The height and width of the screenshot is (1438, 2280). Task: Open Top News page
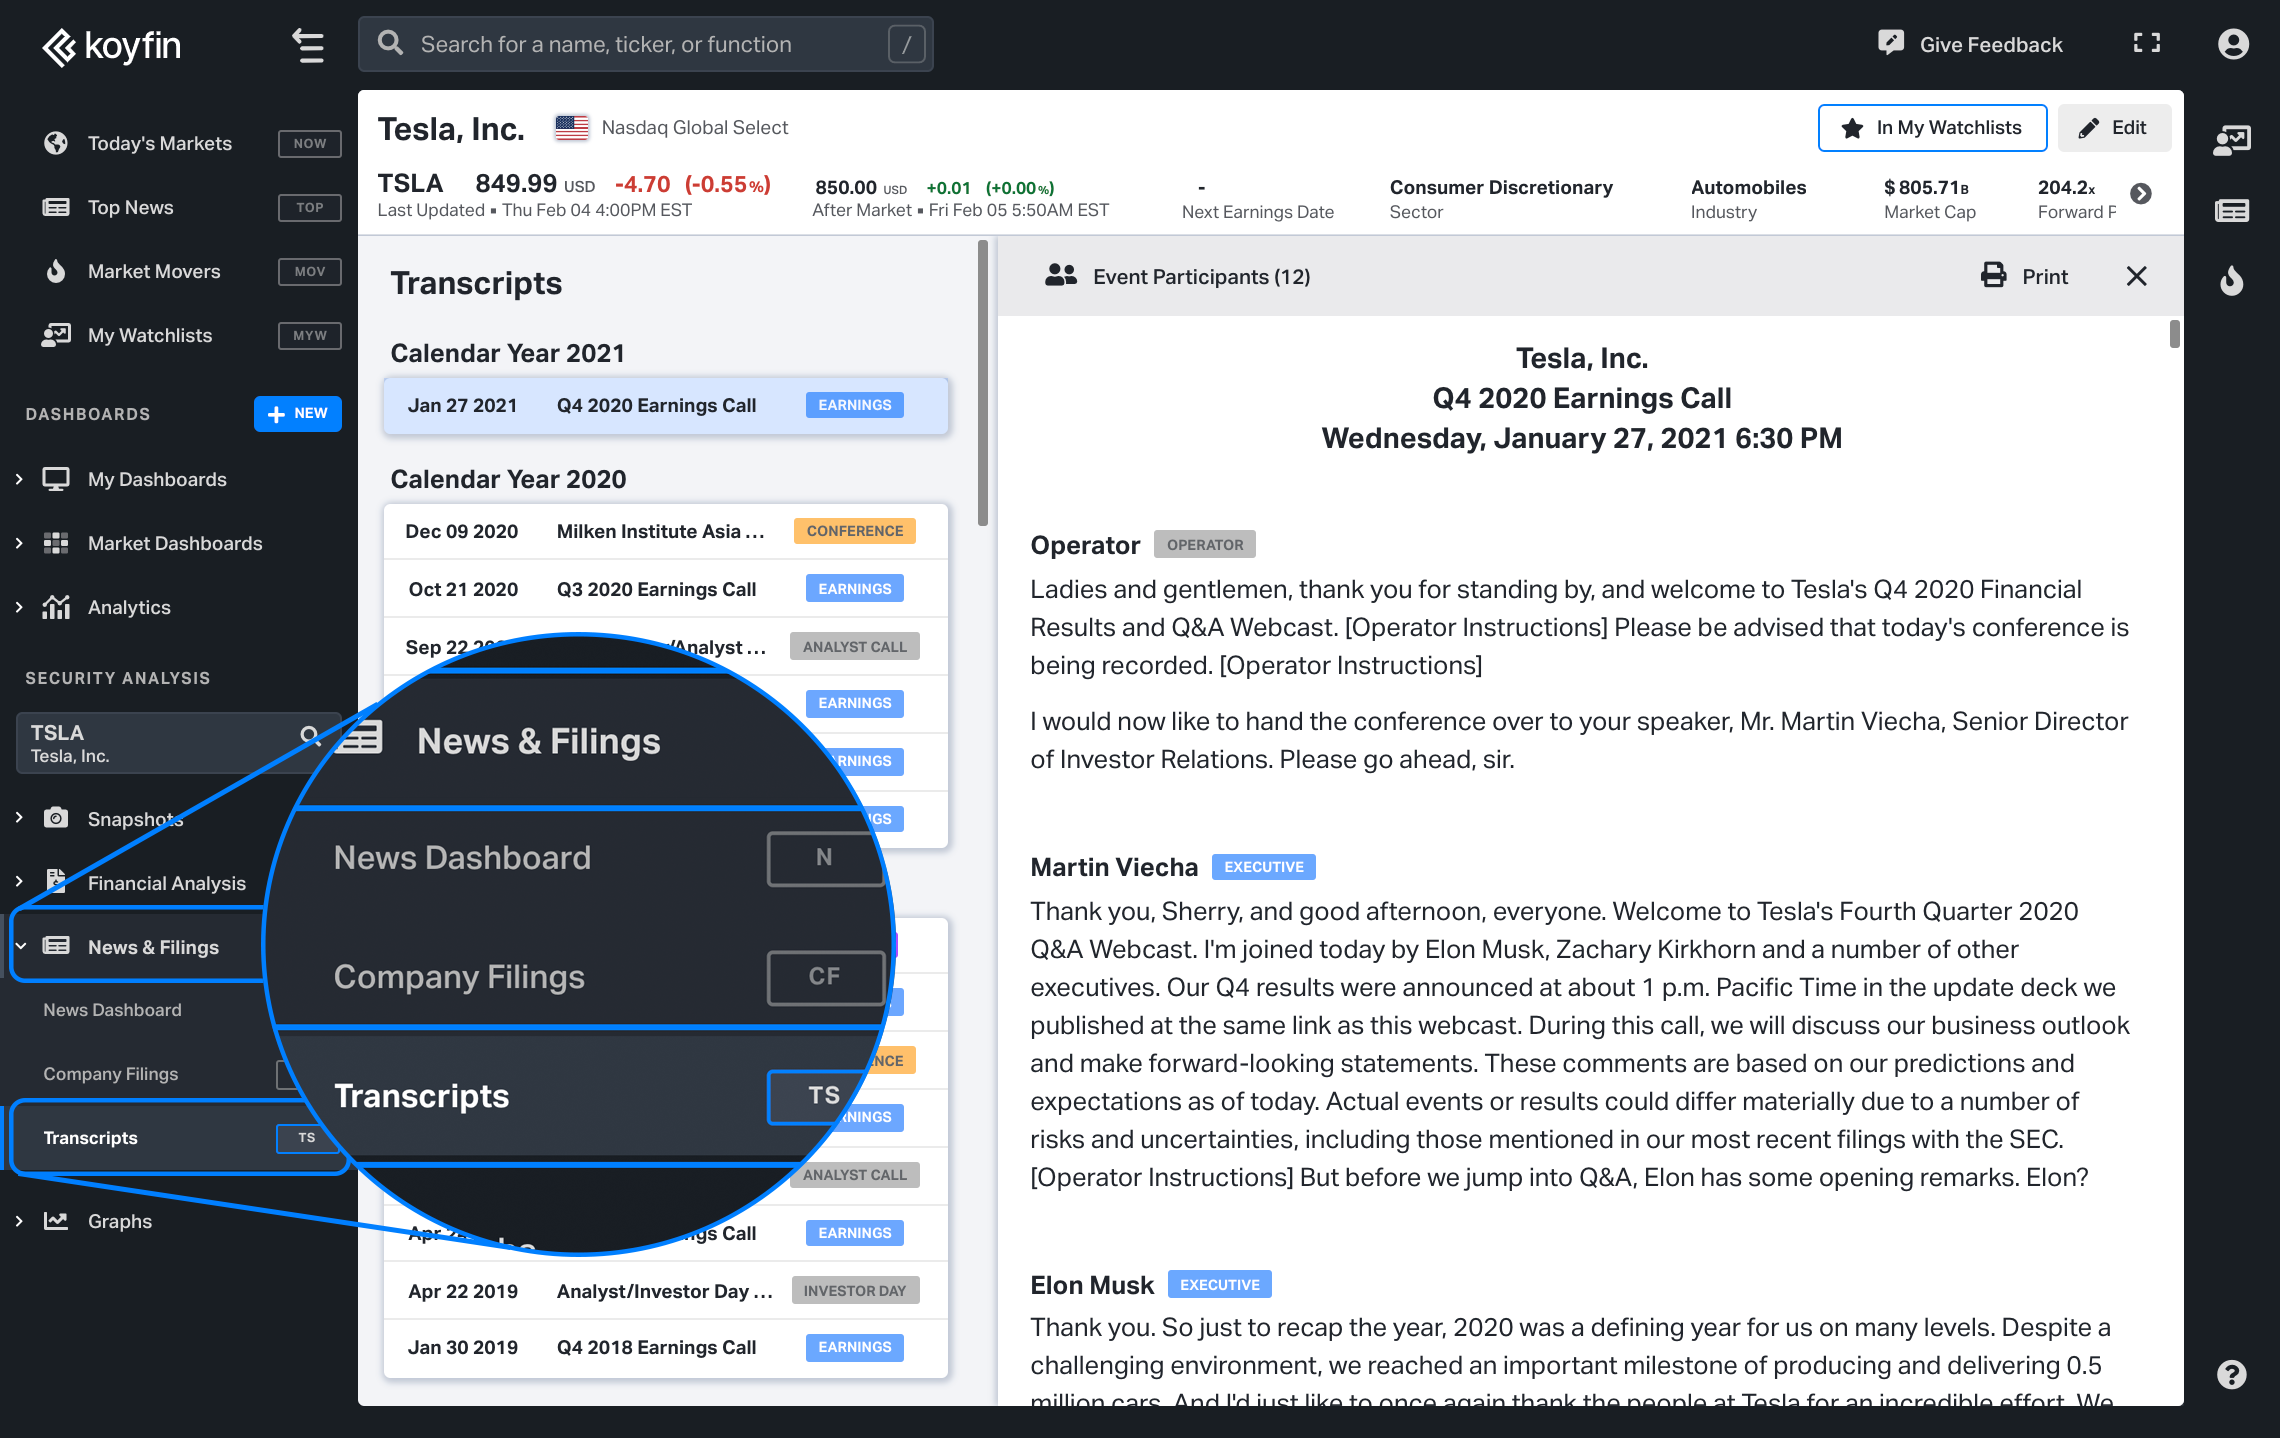(x=130, y=207)
